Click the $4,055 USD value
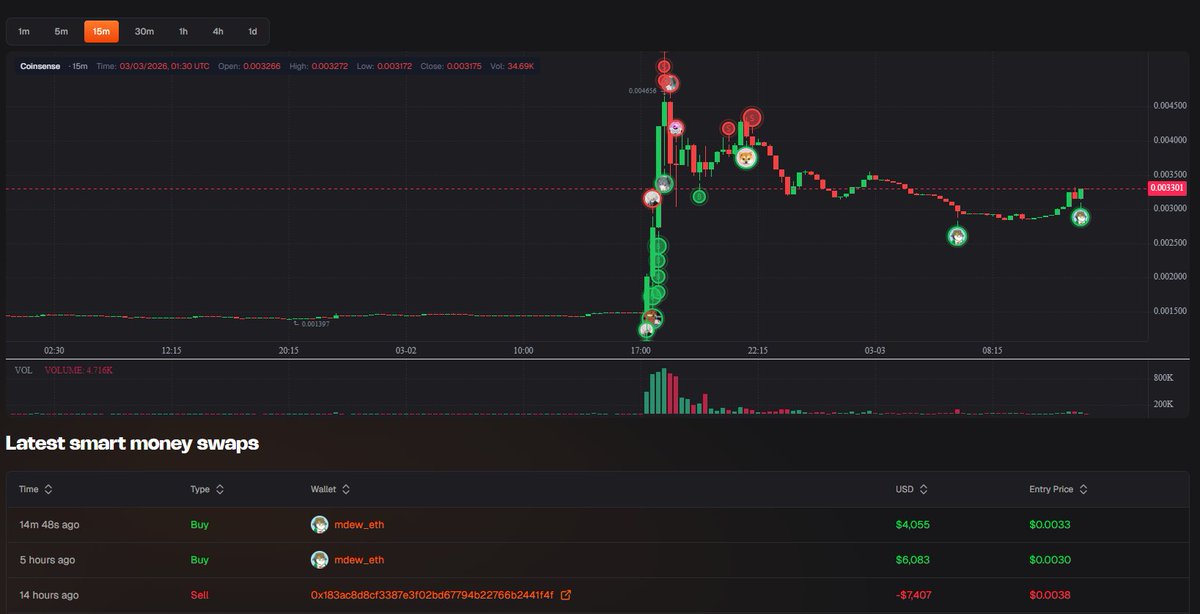Viewport: 1200px width, 614px height. tap(911, 525)
